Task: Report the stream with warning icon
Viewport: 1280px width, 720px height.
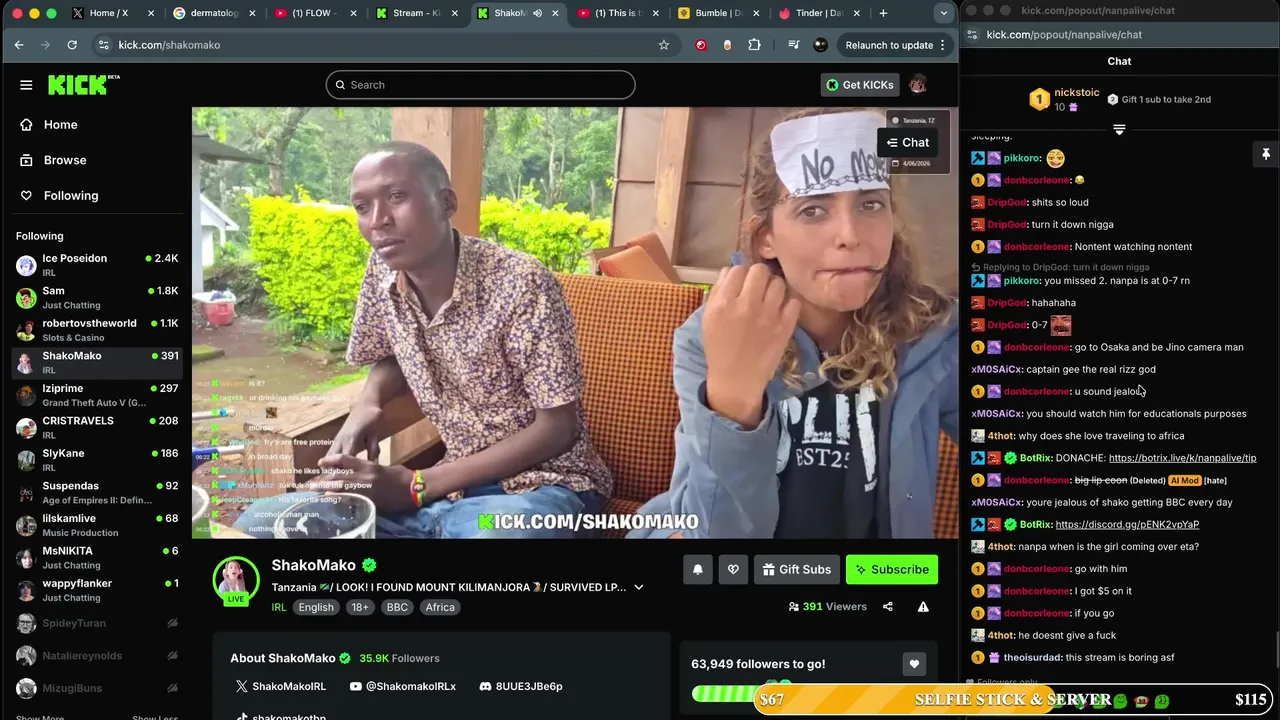Action: tap(923, 606)
